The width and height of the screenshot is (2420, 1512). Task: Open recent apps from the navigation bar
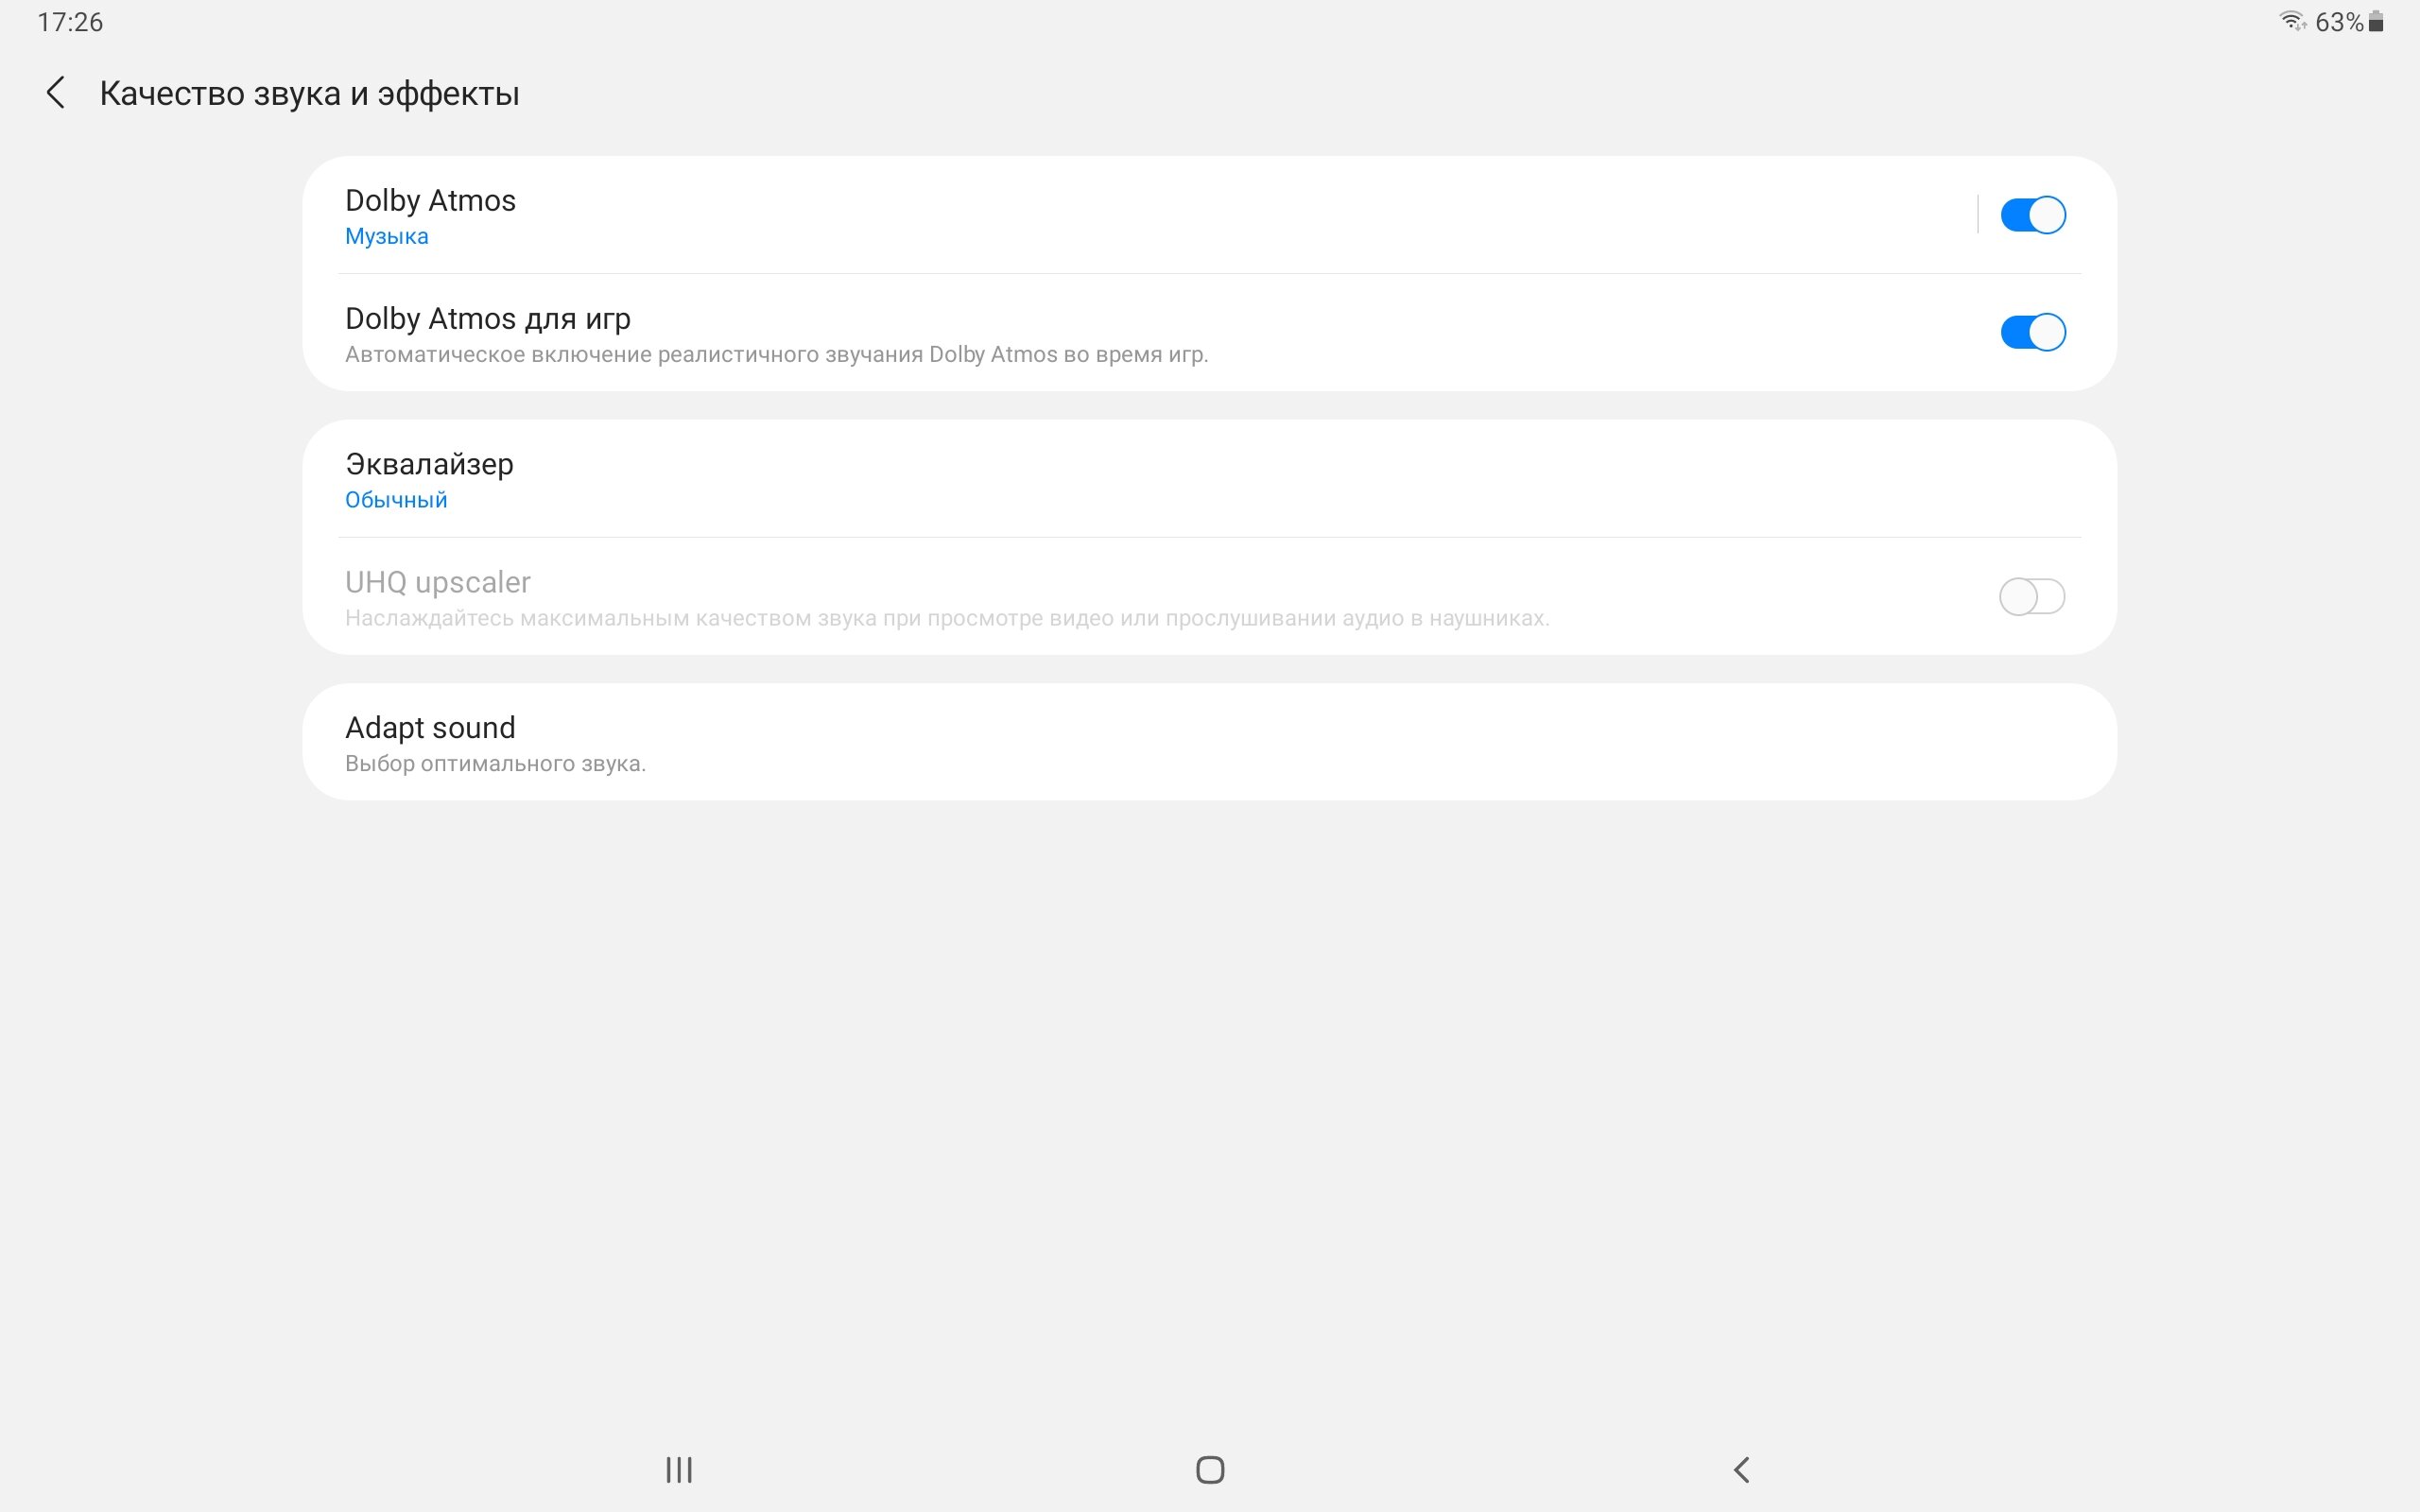(x=679, y=1469)
